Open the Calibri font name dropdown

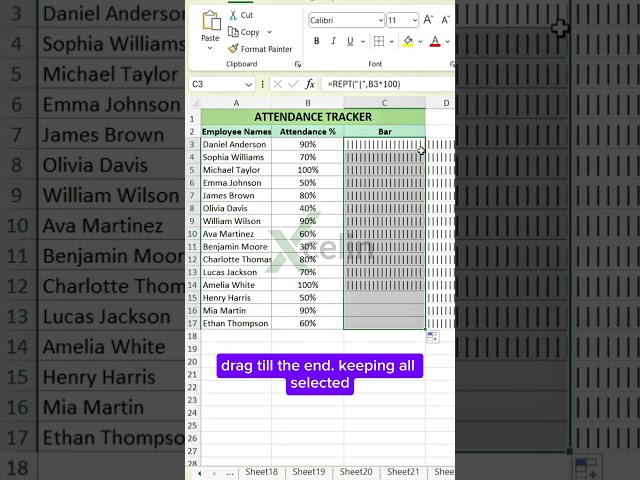point(380,20)
